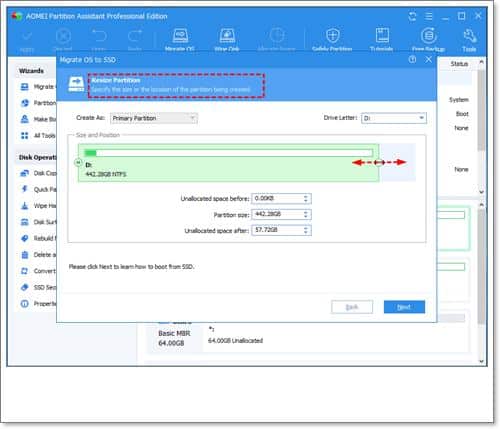Click the Disk Copy sidebar icon
Viewport: 500px width, 429px height.
25,173
